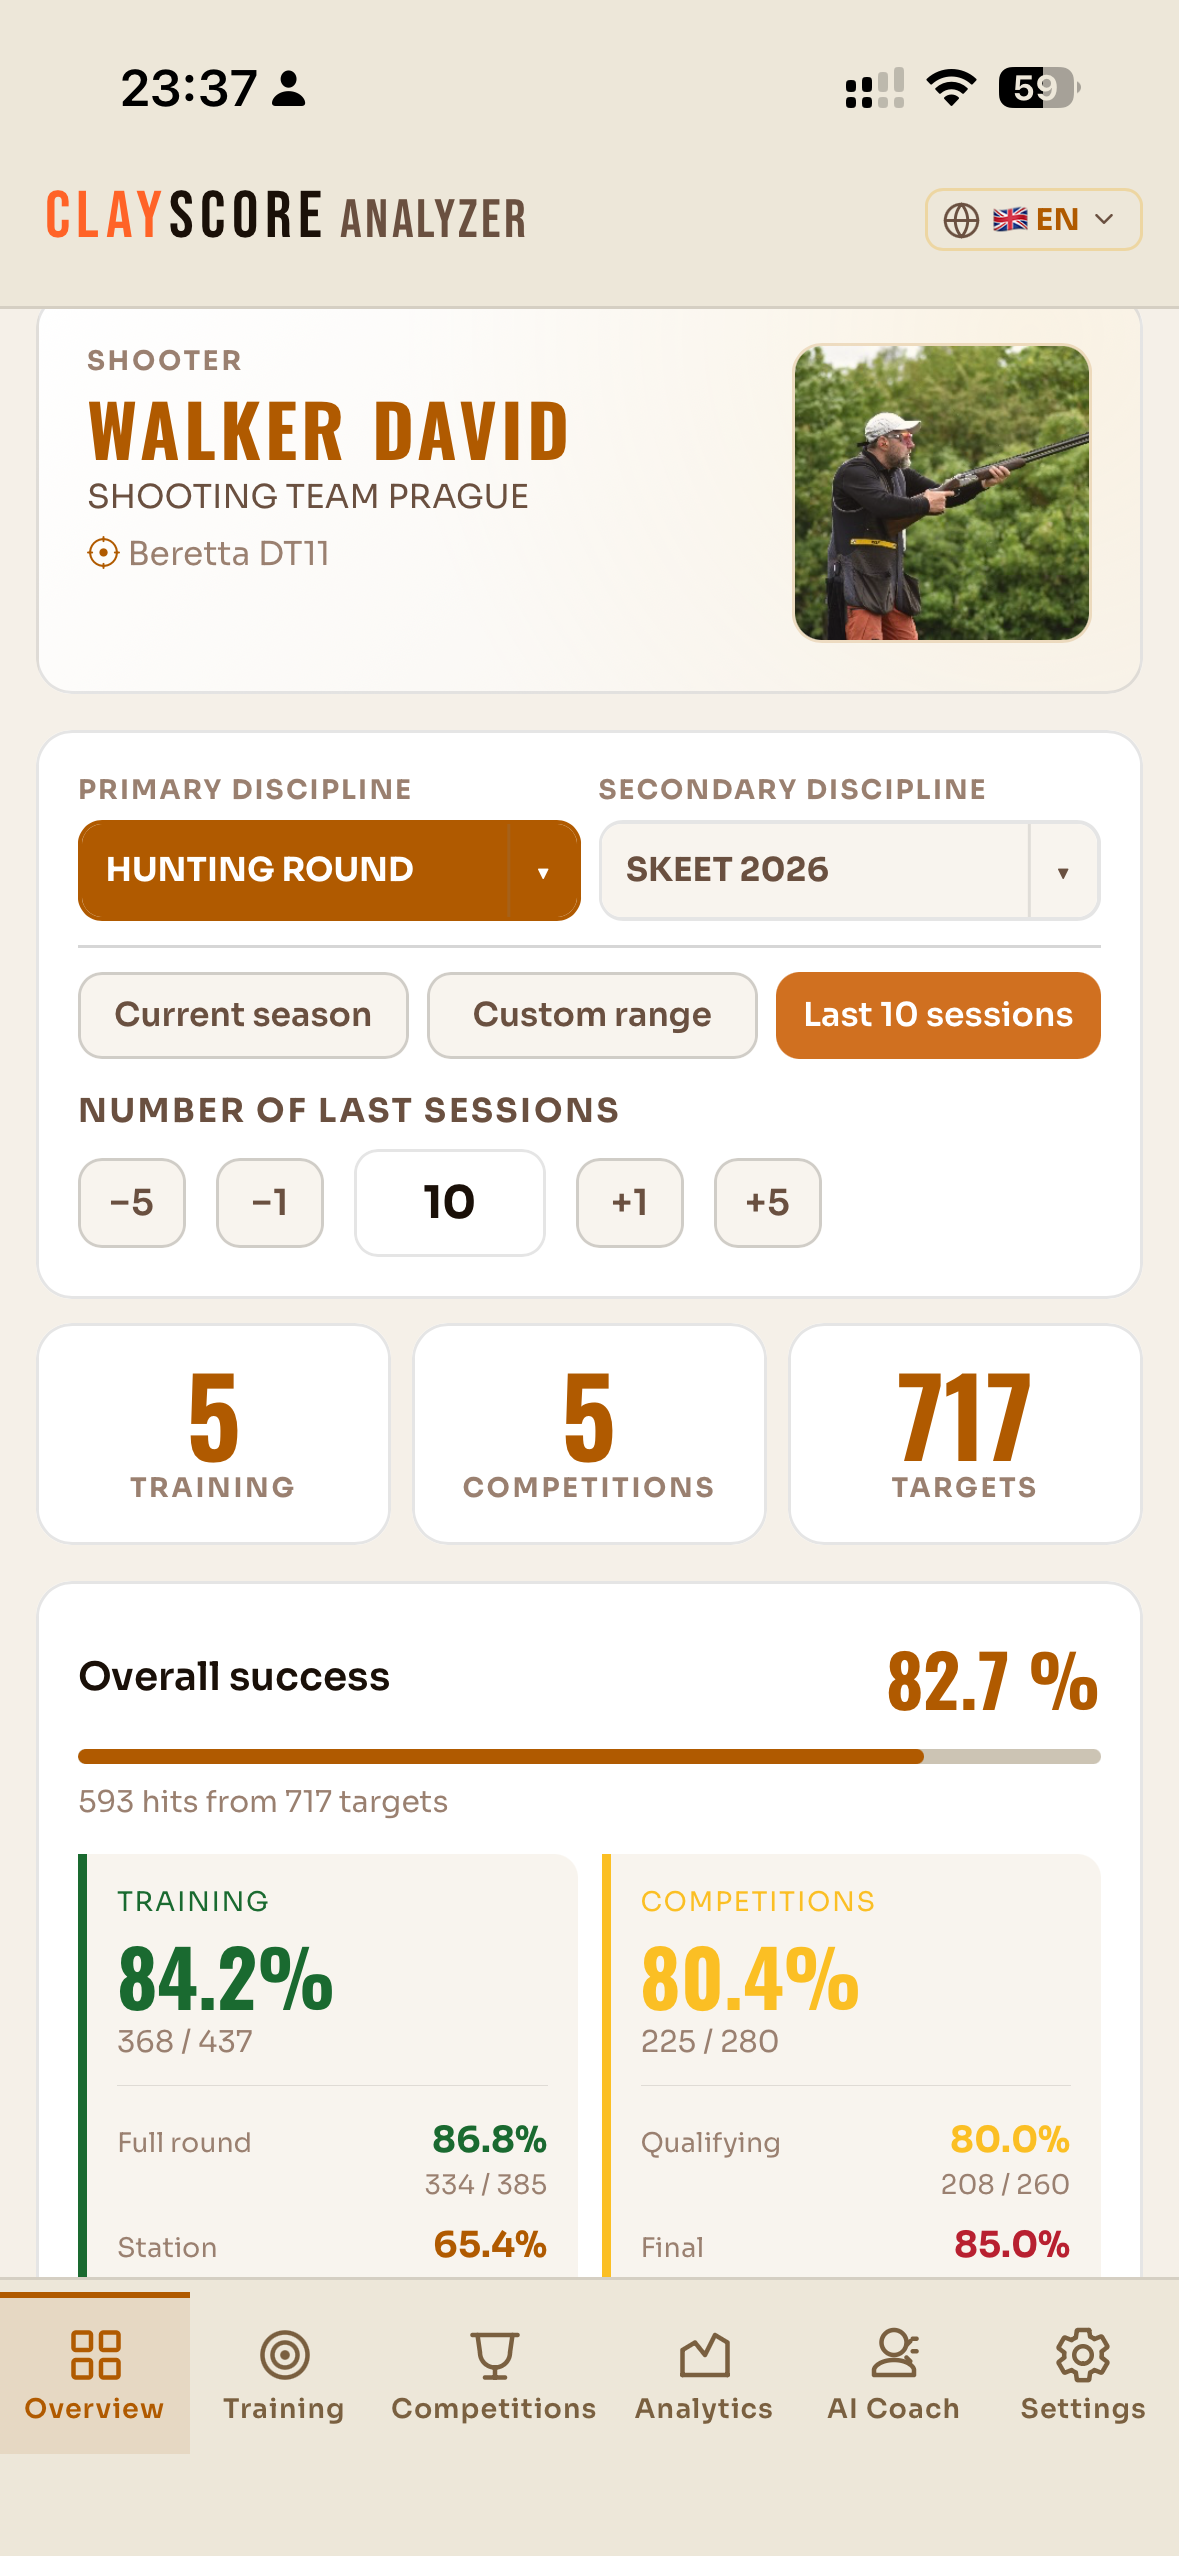The height and width of the screenshot is (2556, 1179).
Task: Open the Settings gear icon
Action: tap(1083, 2354)
